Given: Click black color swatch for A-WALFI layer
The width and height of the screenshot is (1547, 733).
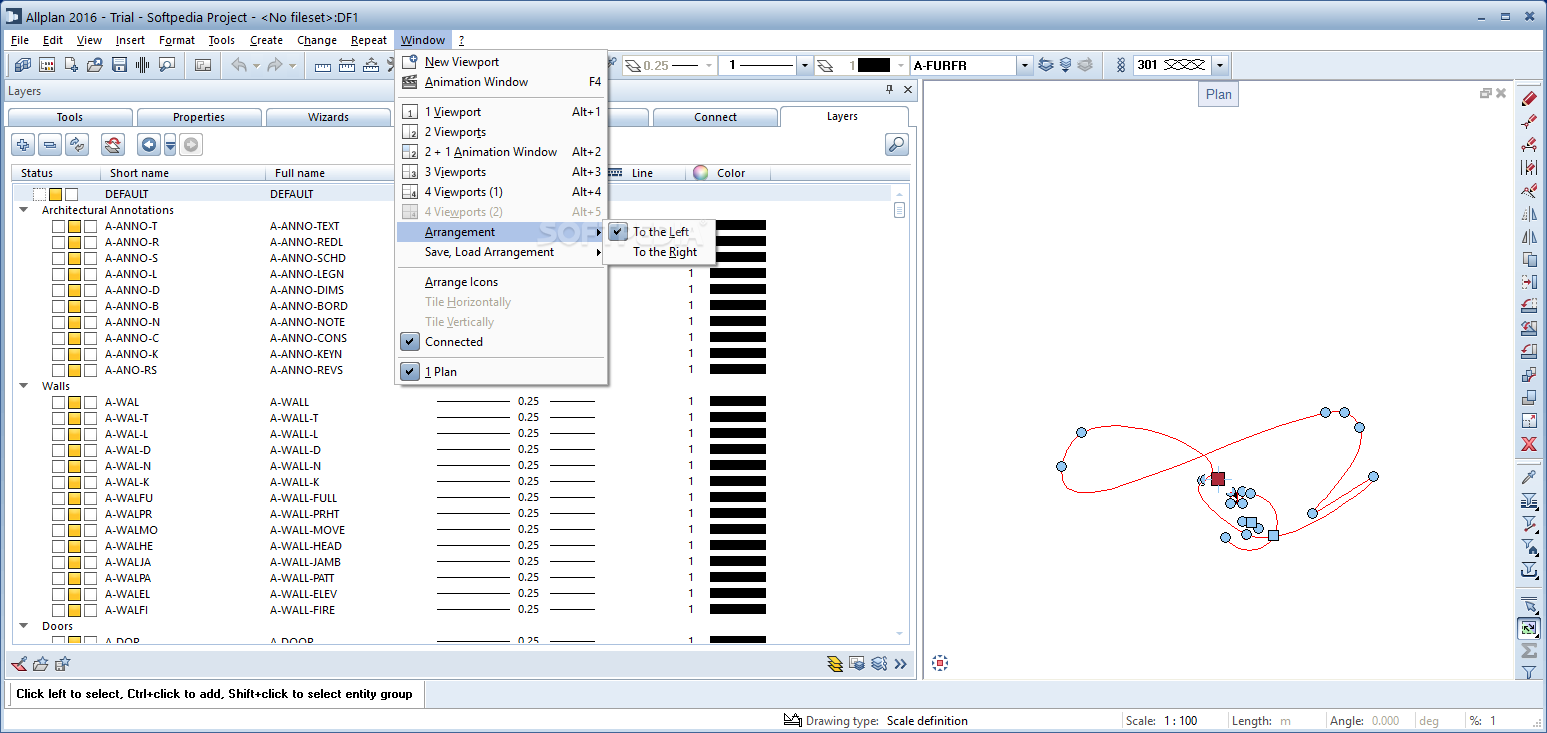Looking at the screenshot, I should point(738,610).
